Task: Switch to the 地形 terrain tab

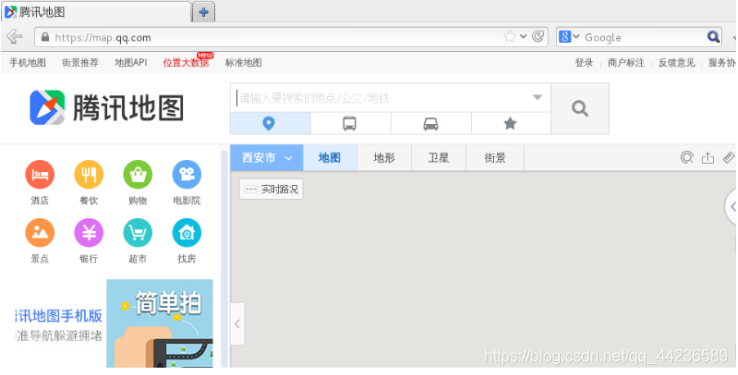Action: (x=384, y=158)
